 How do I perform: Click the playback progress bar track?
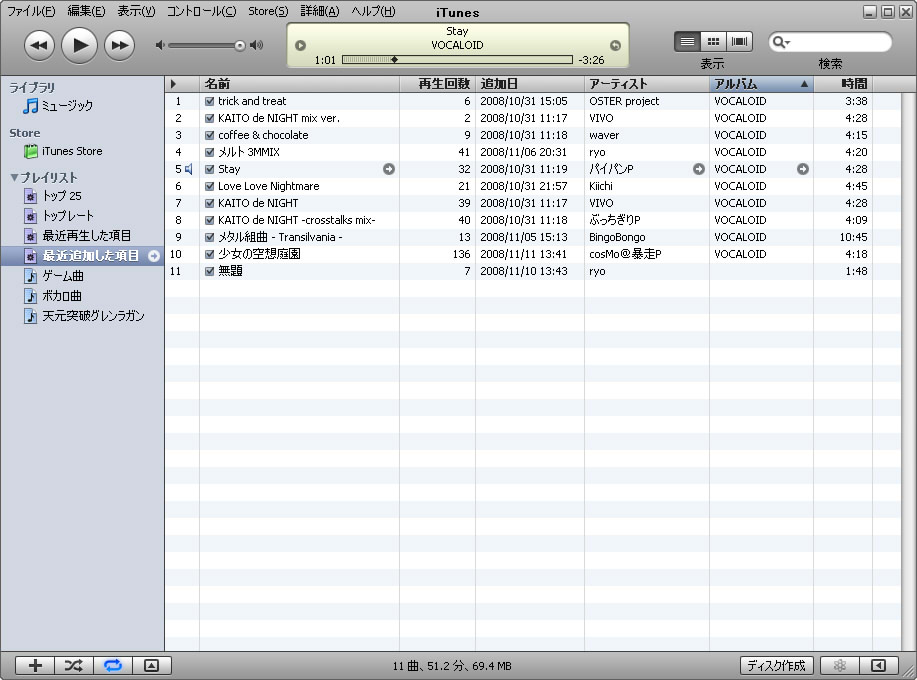(457, 60)
